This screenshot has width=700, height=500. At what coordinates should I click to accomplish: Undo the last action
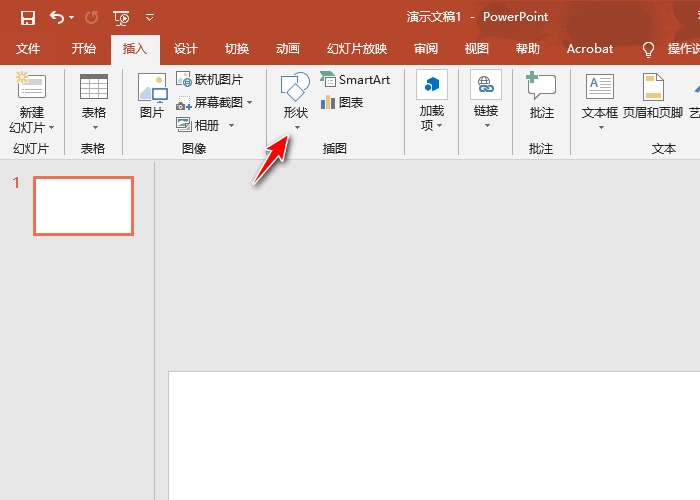click(57, 17)
